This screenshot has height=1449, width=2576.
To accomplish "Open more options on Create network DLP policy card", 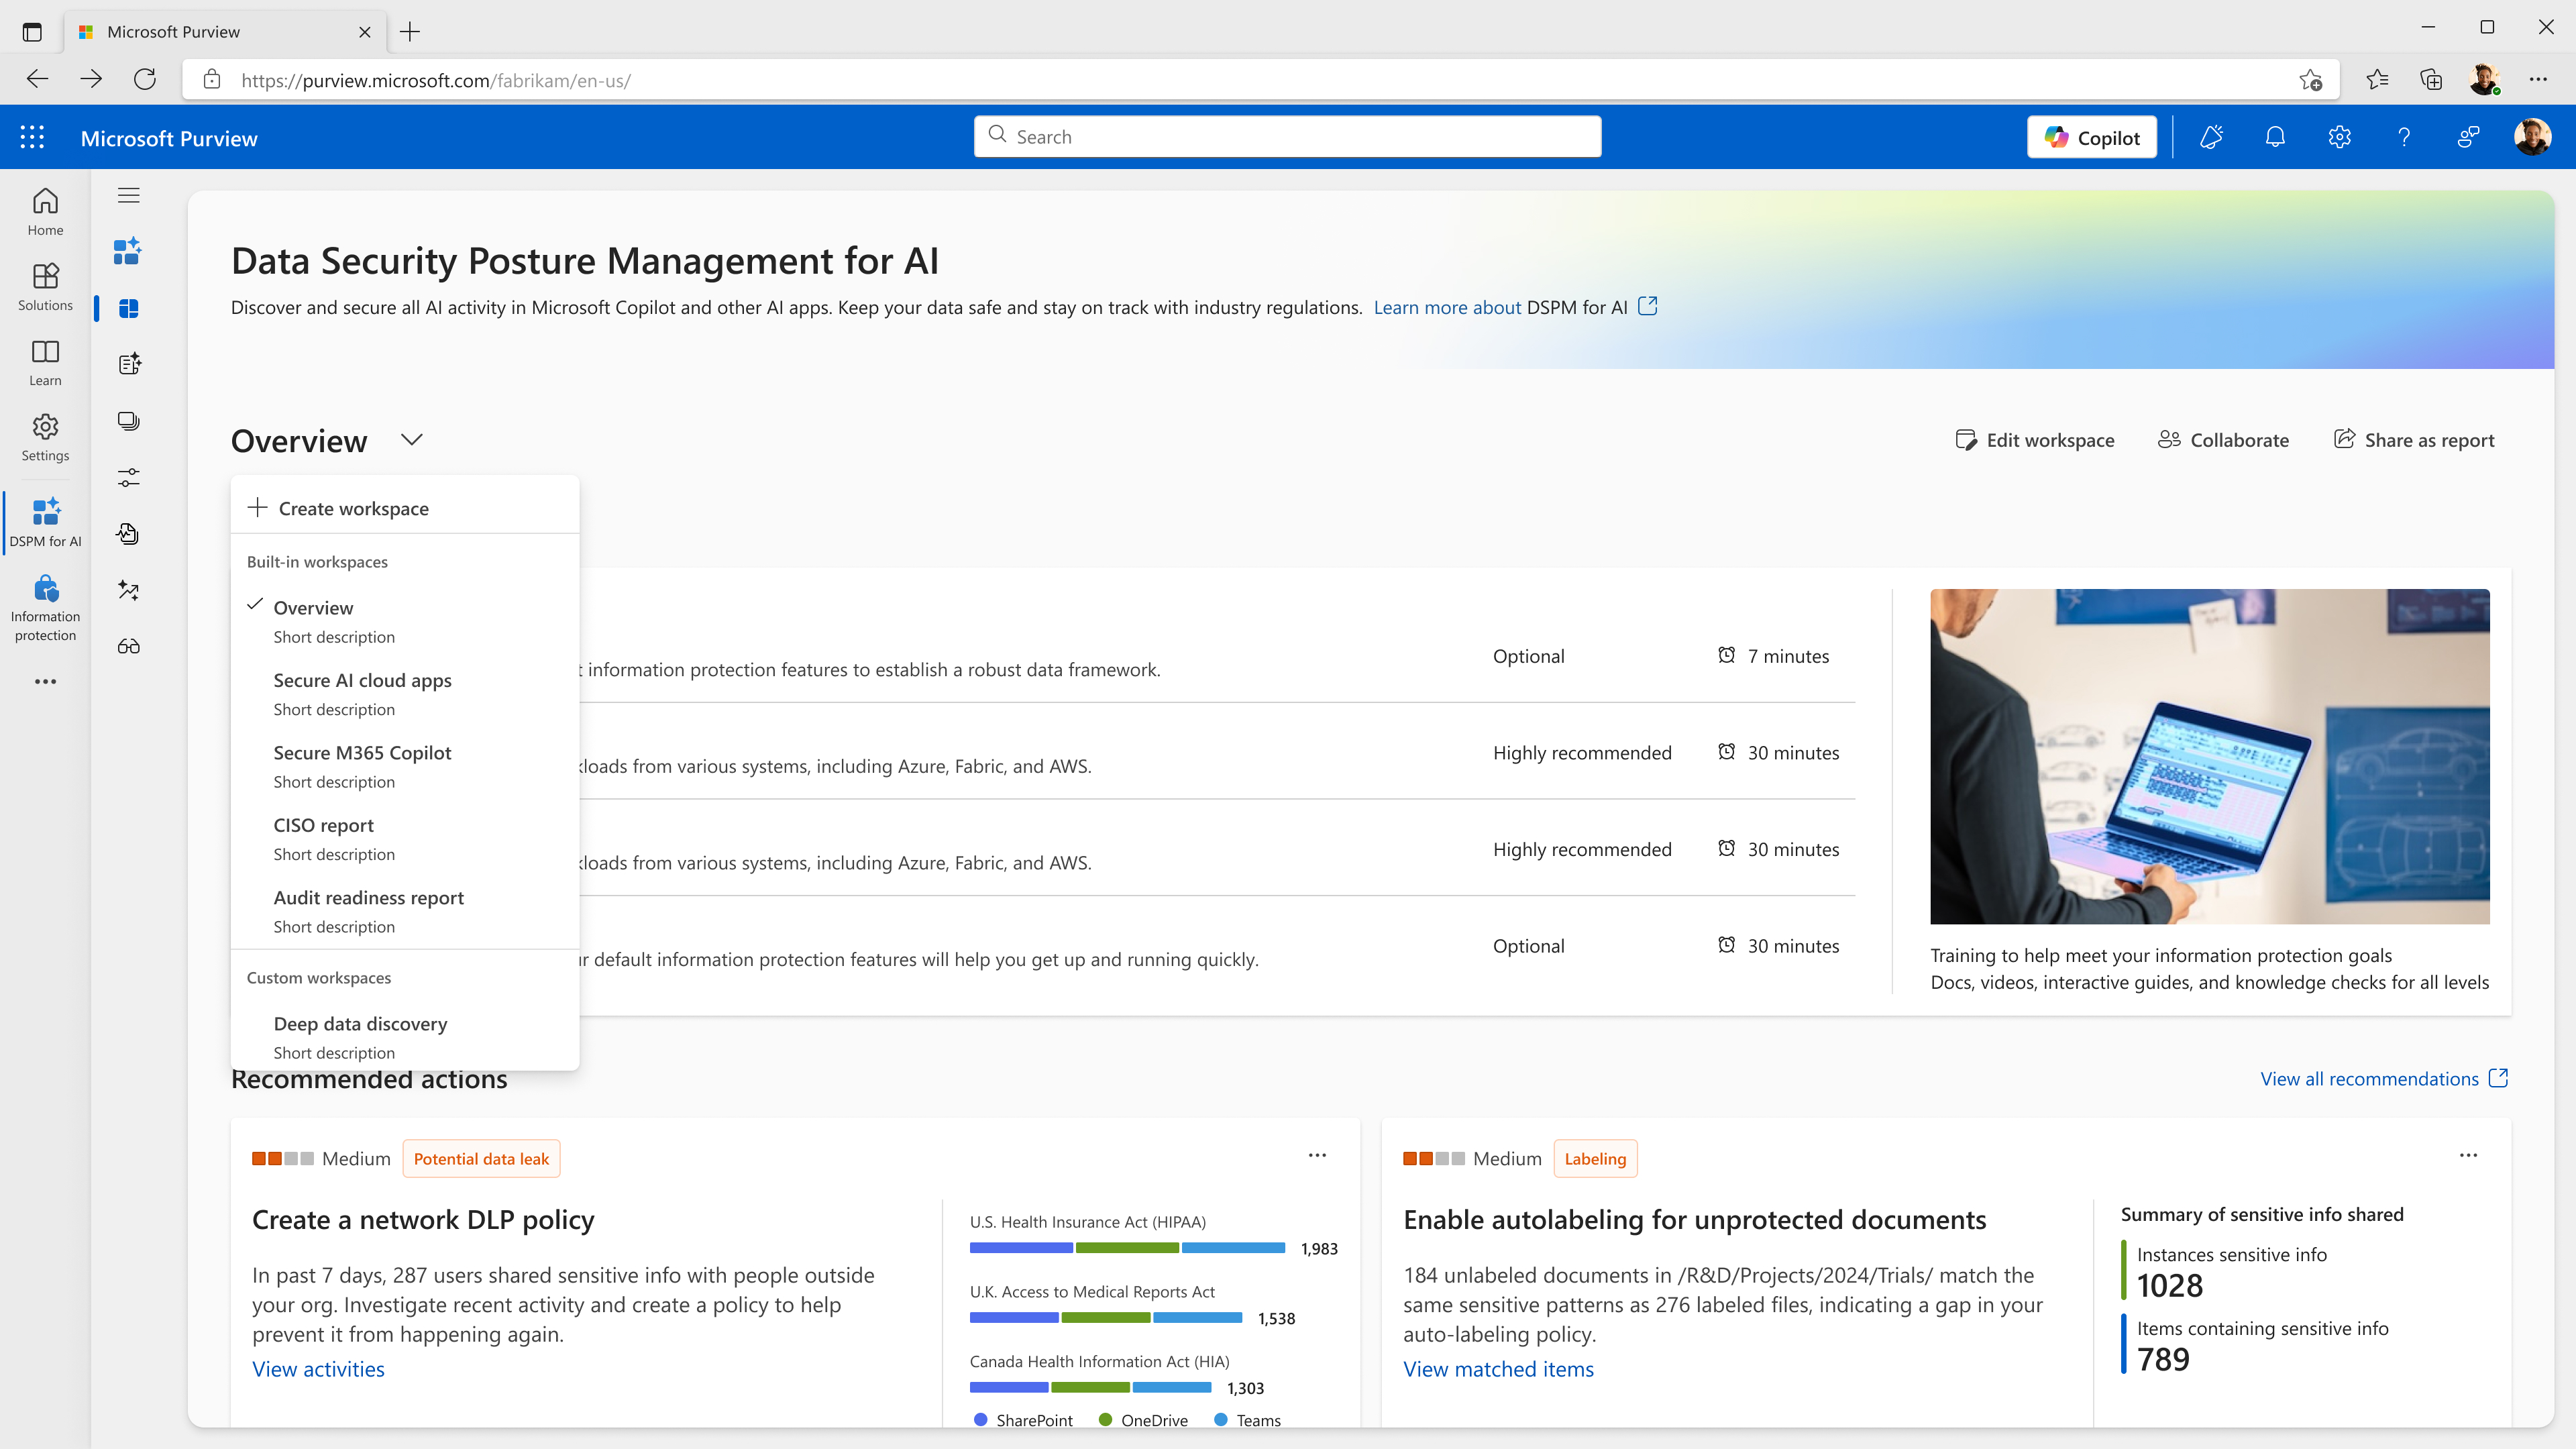I will (x=1317, y=1155).
